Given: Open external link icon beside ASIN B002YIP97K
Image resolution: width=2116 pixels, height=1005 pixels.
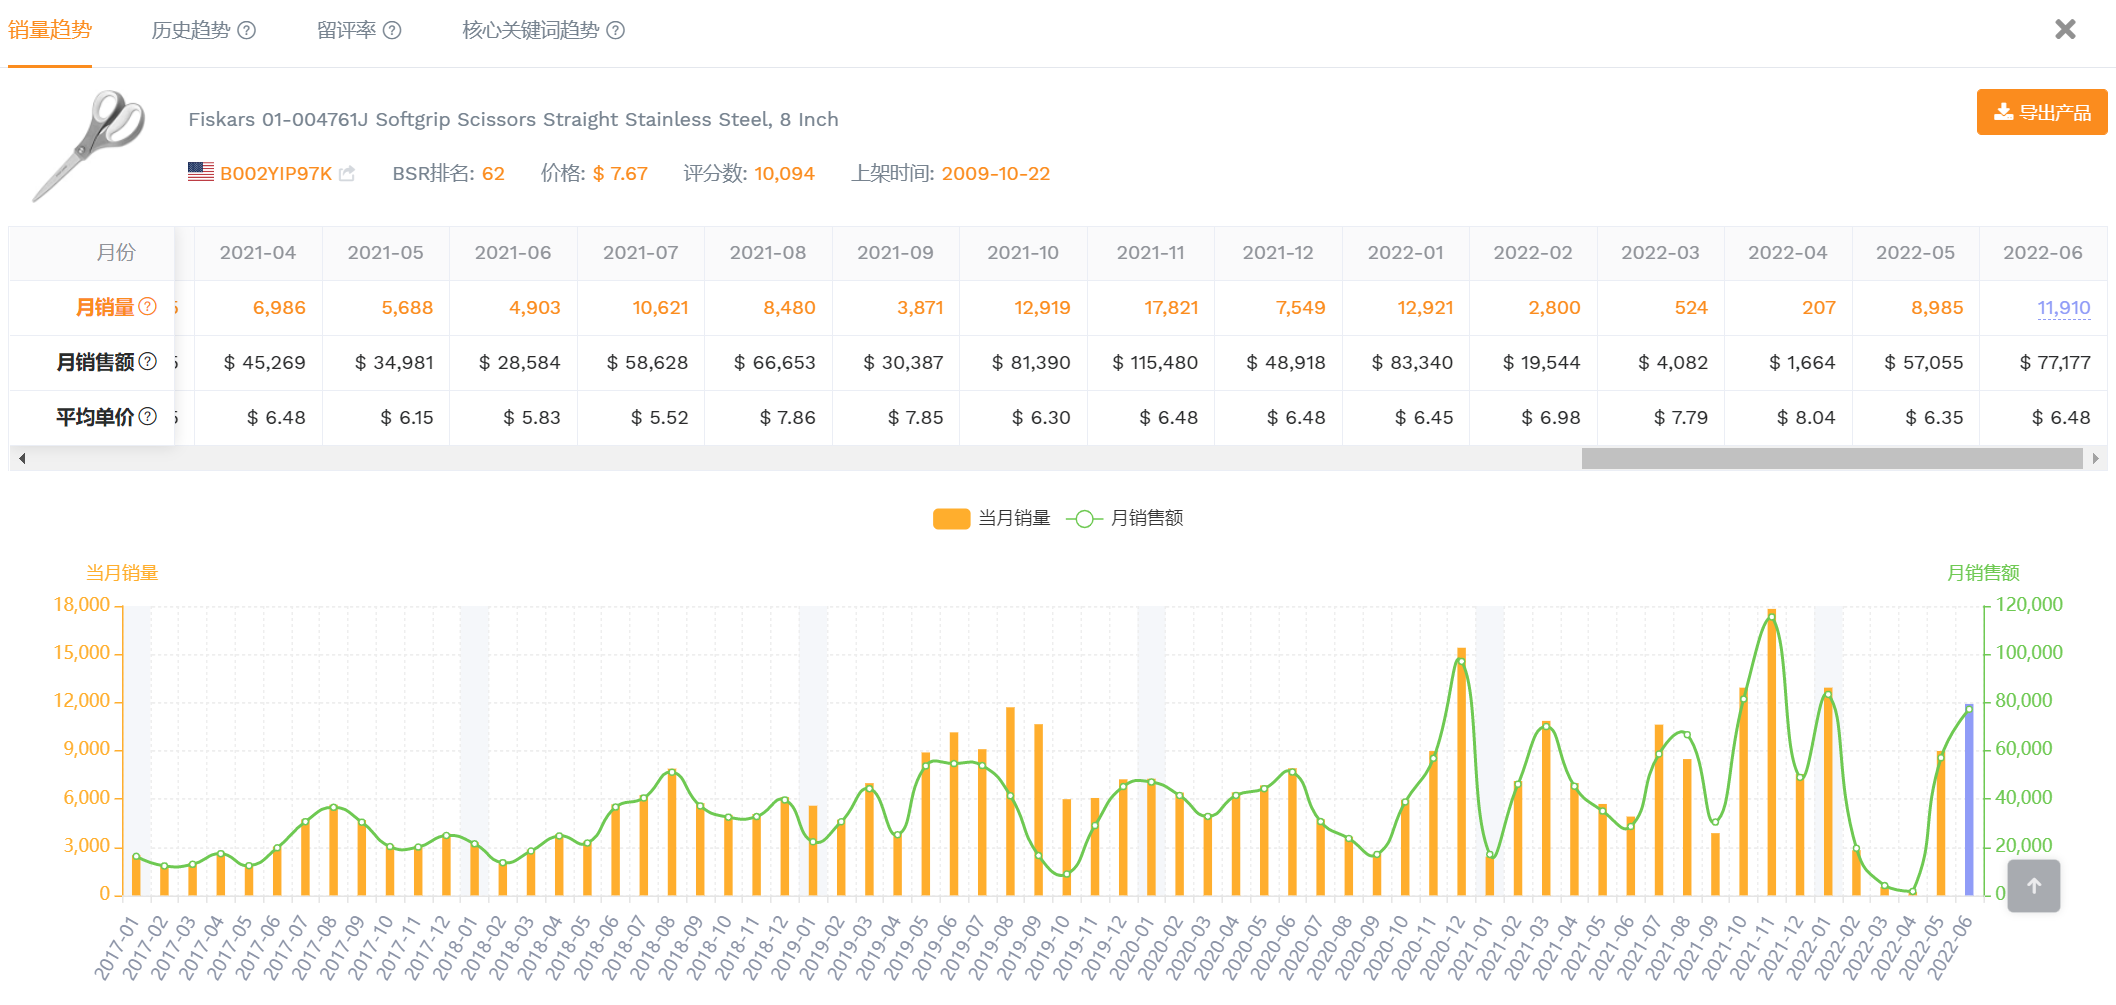Looking at the screenshot, I should pyautogui.click(x=347, y=174).
